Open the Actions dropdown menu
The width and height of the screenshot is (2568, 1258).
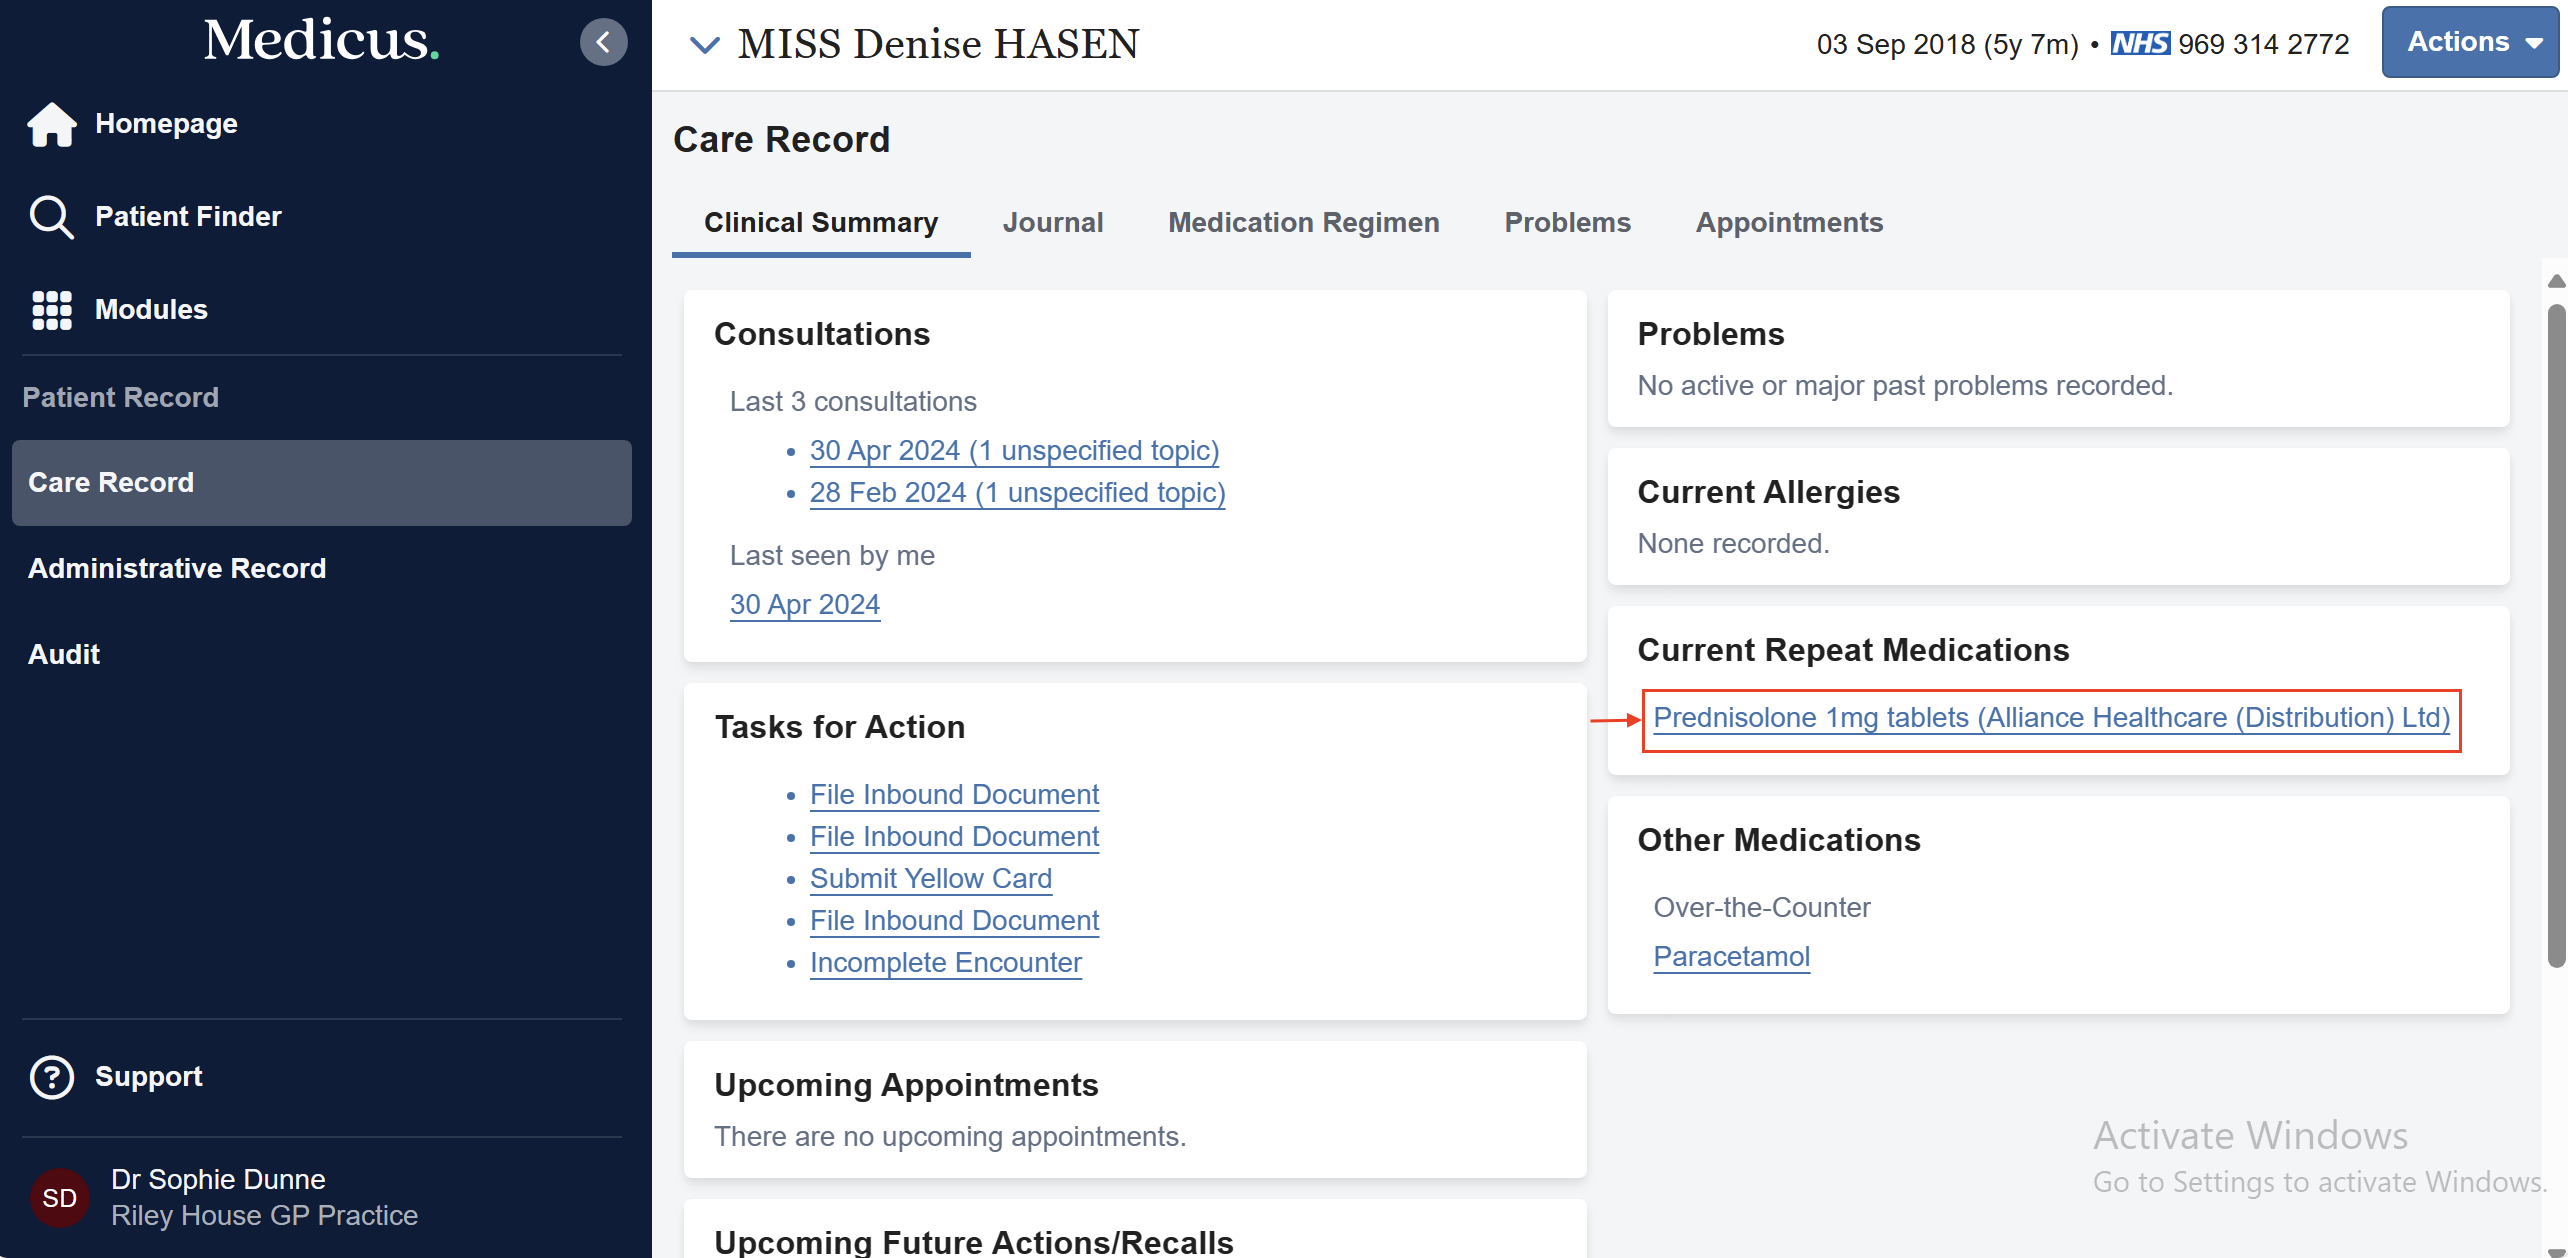2469,41
